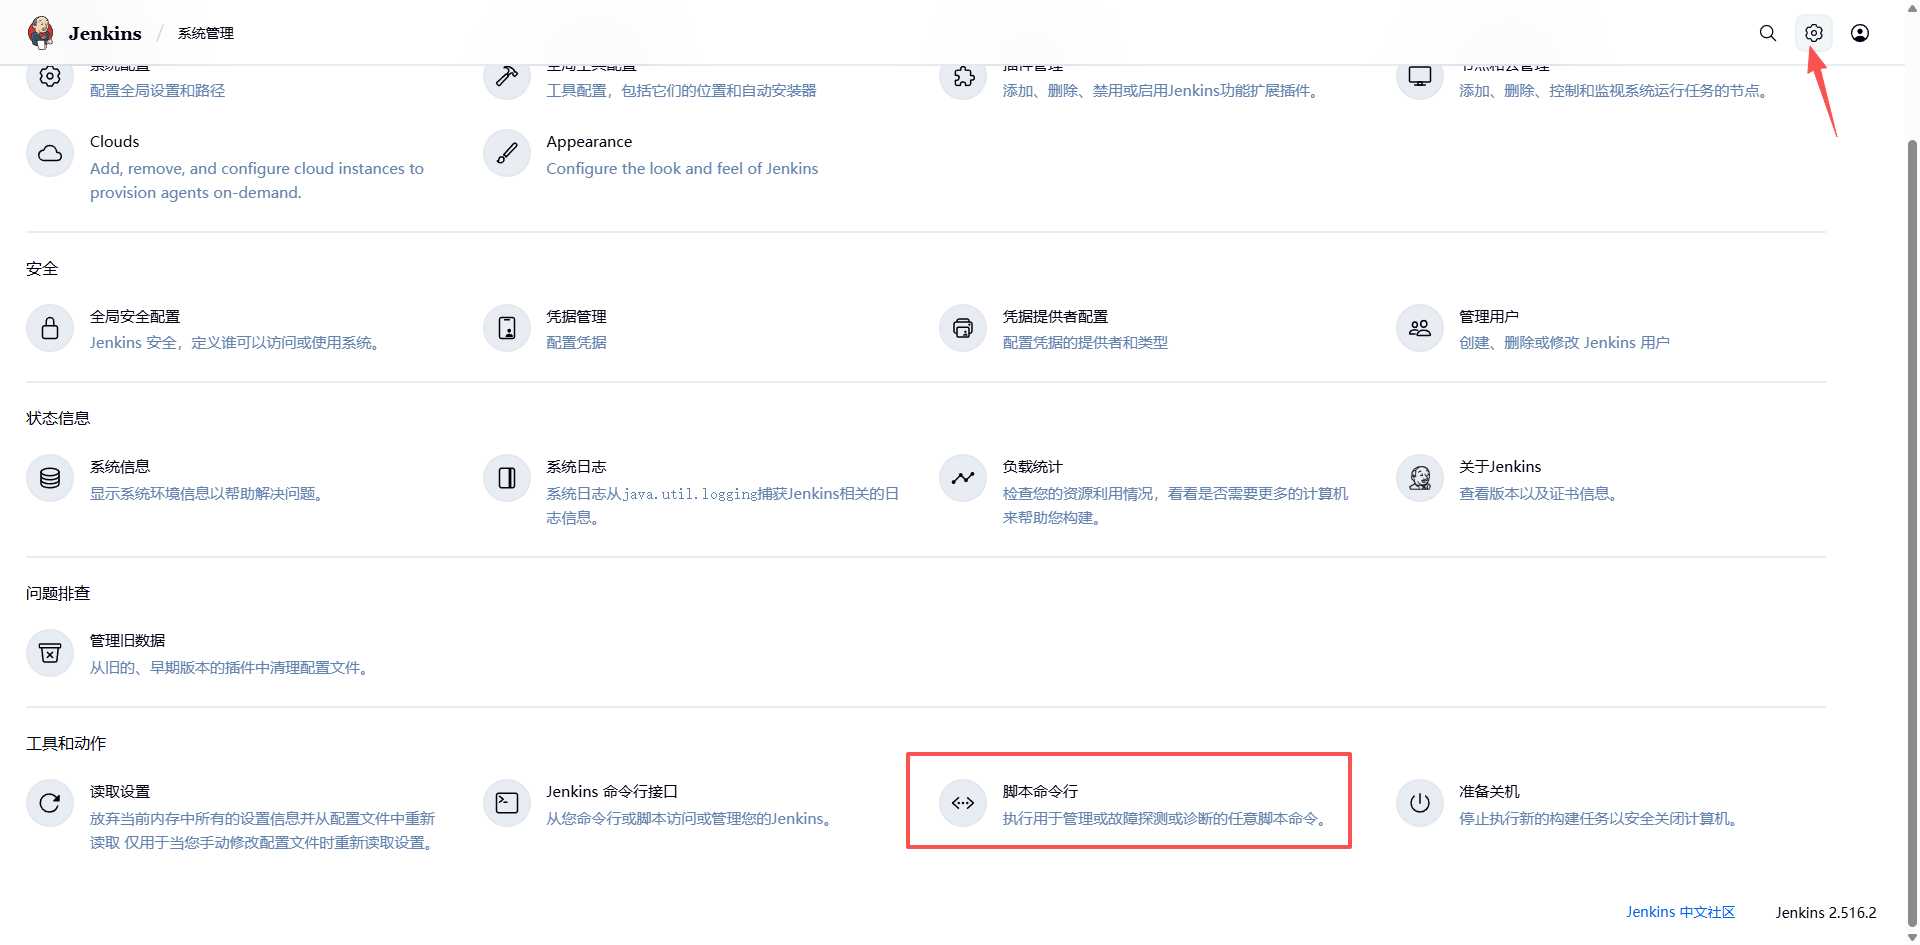Viewport: 1920px width, 945px height.
Task: Open the 系统信息 entry
Action: pos(120,467)
